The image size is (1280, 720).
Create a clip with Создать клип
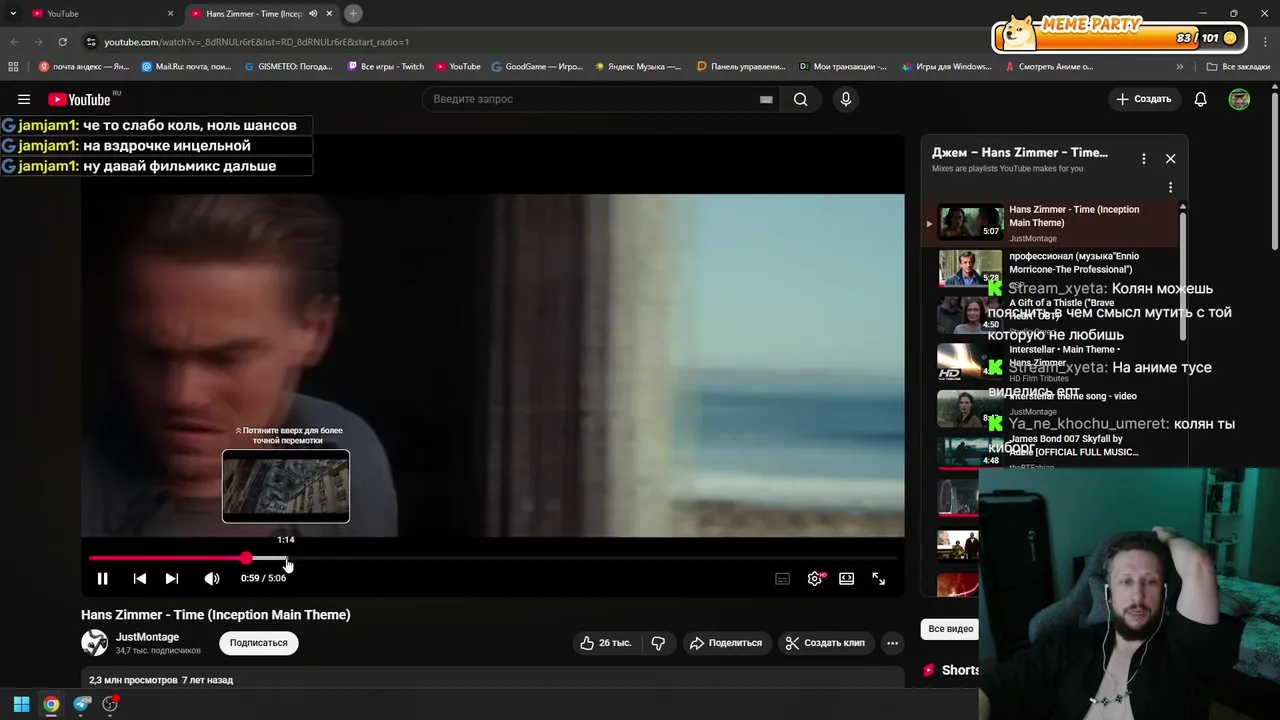(x=825, y=643)
